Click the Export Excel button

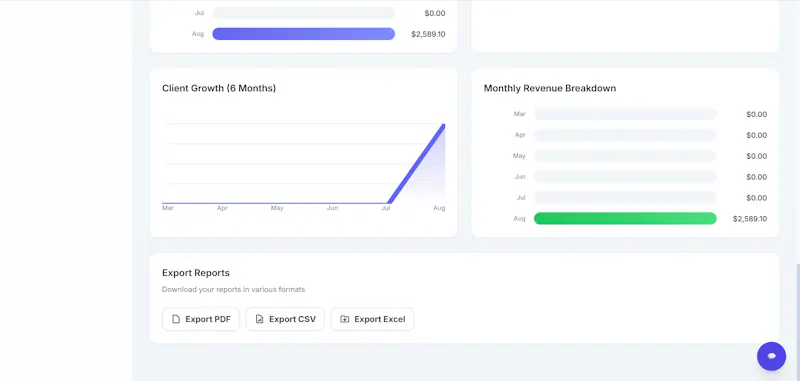click(x=372, y=319)
